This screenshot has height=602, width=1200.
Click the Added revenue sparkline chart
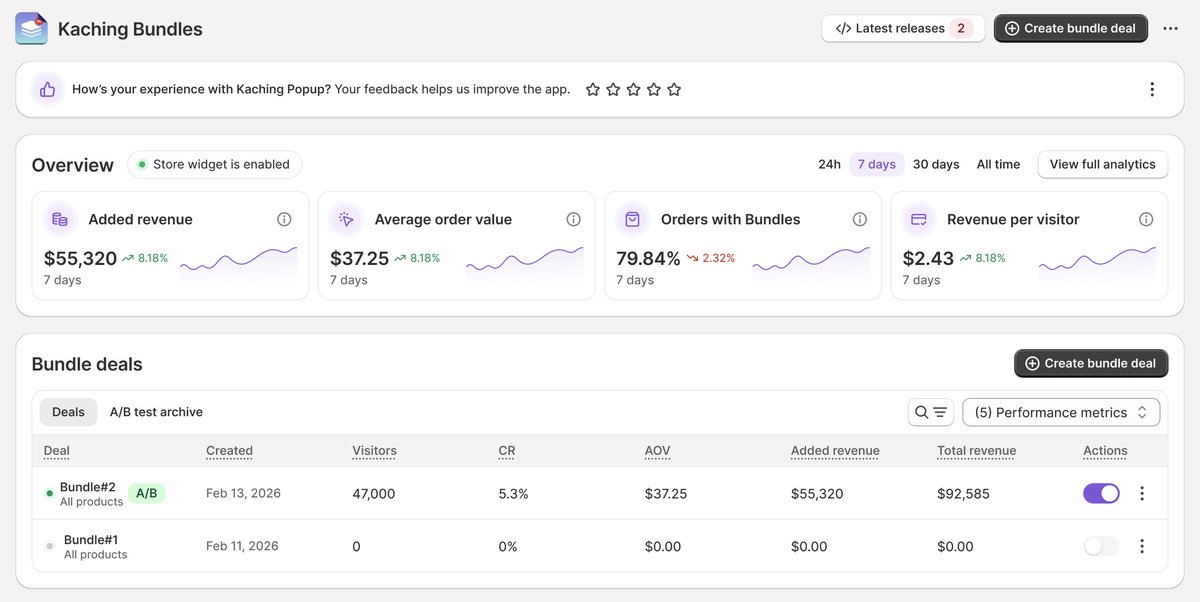[239, 265]
